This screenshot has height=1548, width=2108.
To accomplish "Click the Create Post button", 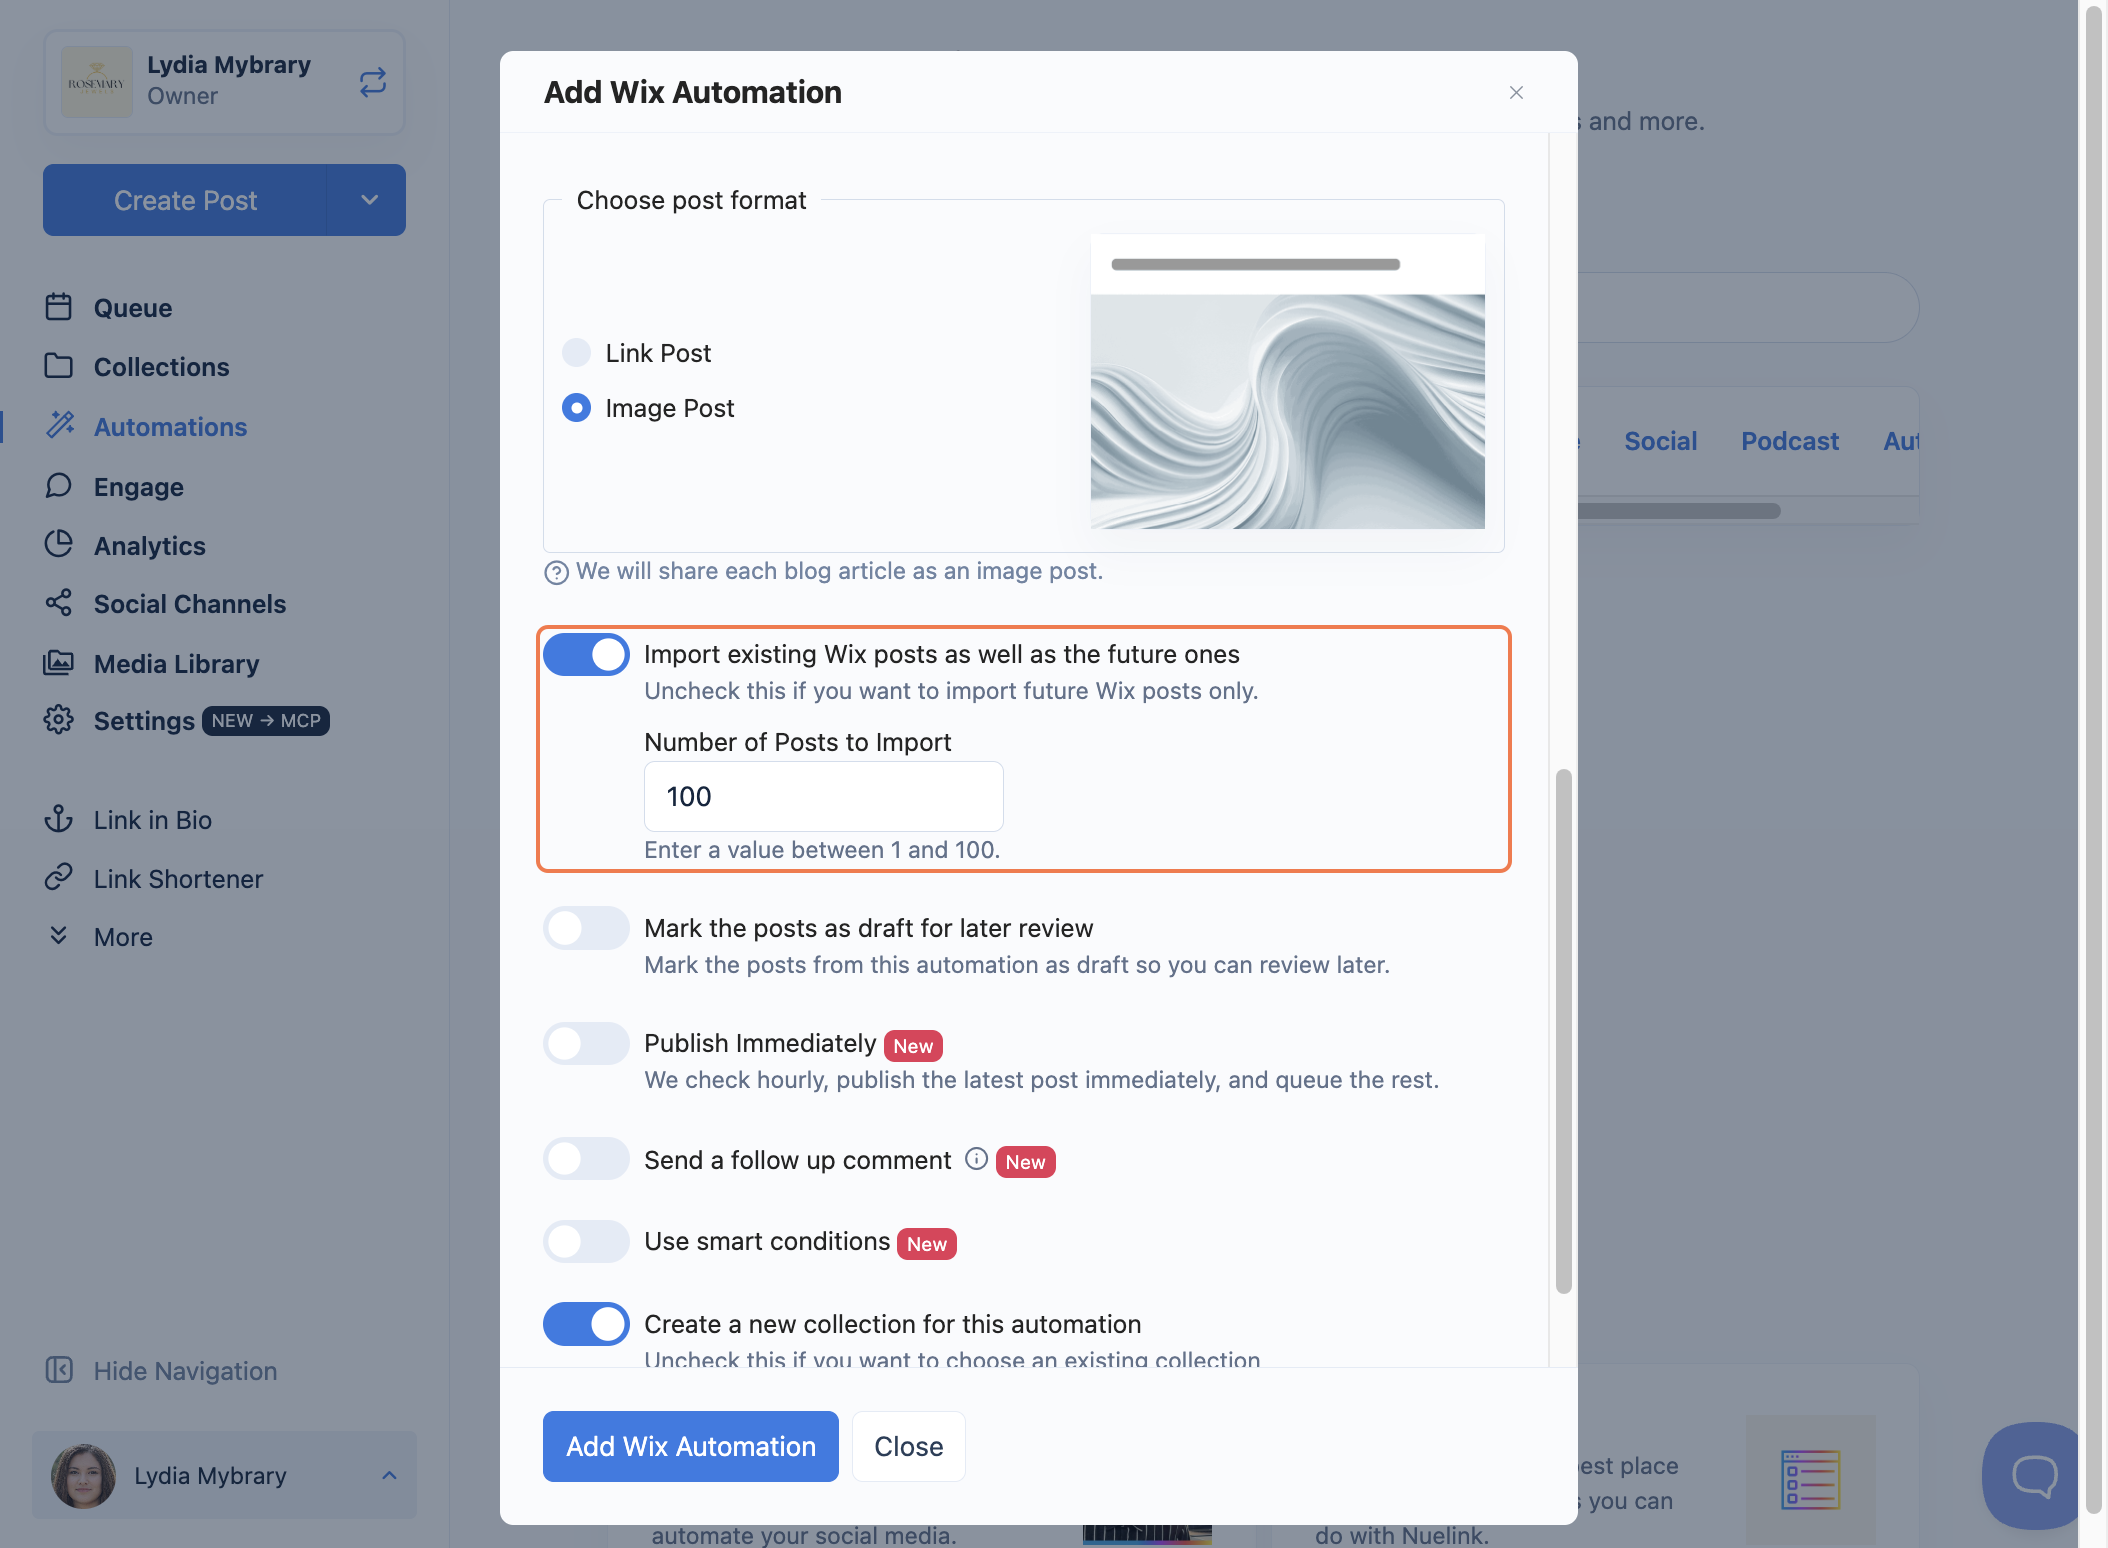I will [185, 200].
